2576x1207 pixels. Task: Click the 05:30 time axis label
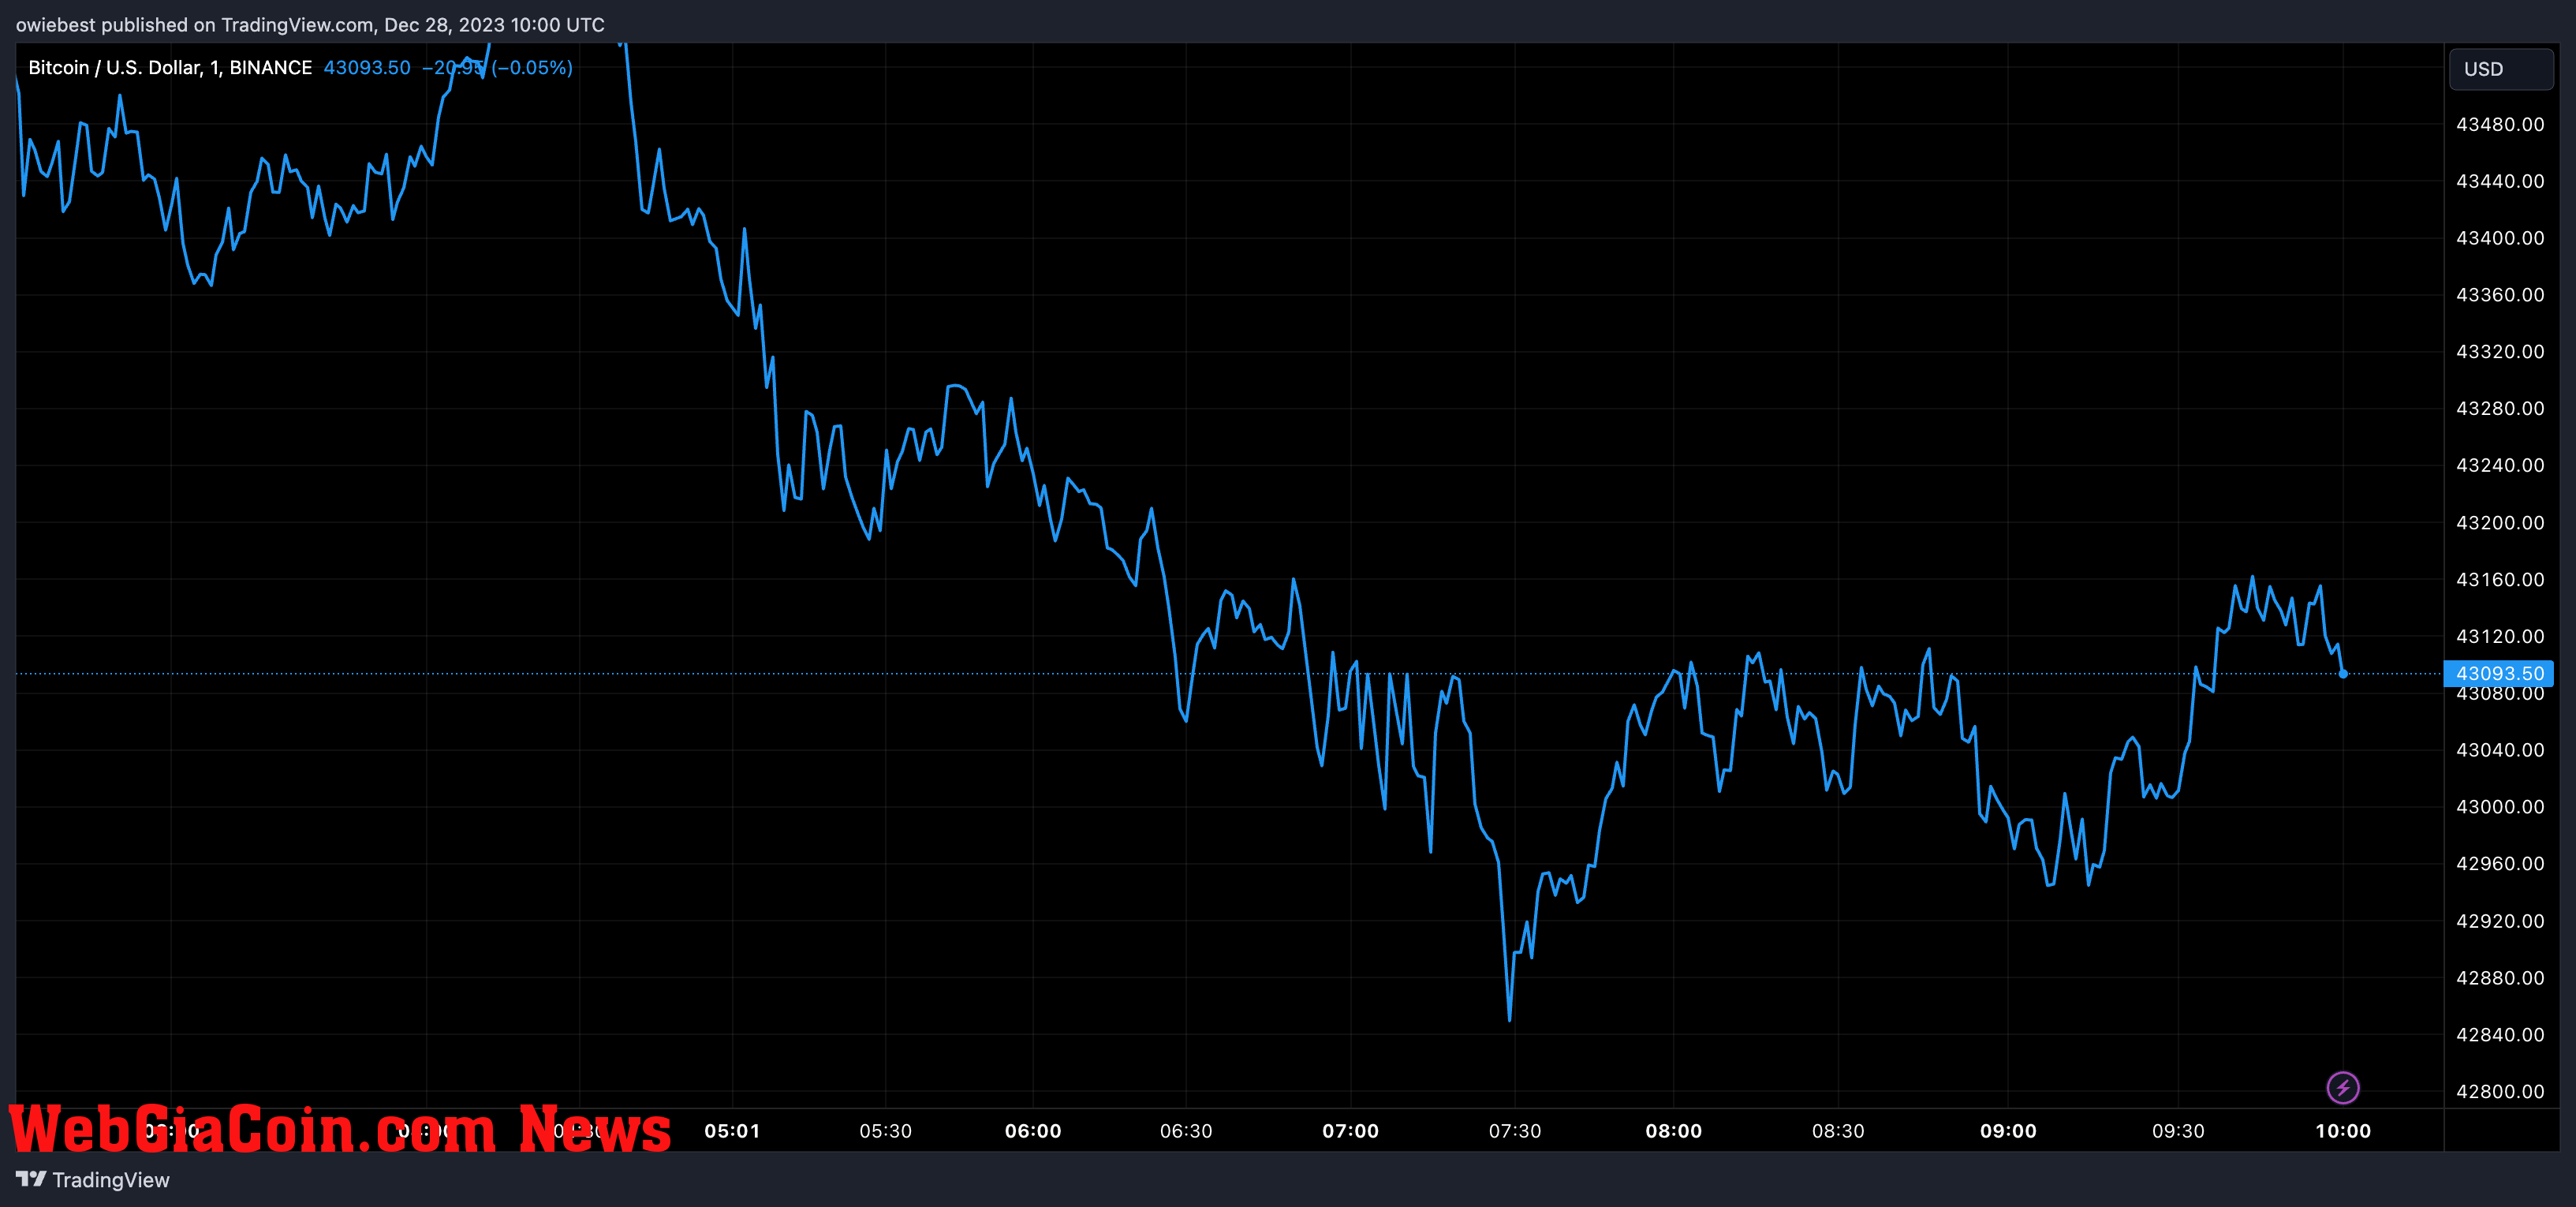(x=885, y=1131)
